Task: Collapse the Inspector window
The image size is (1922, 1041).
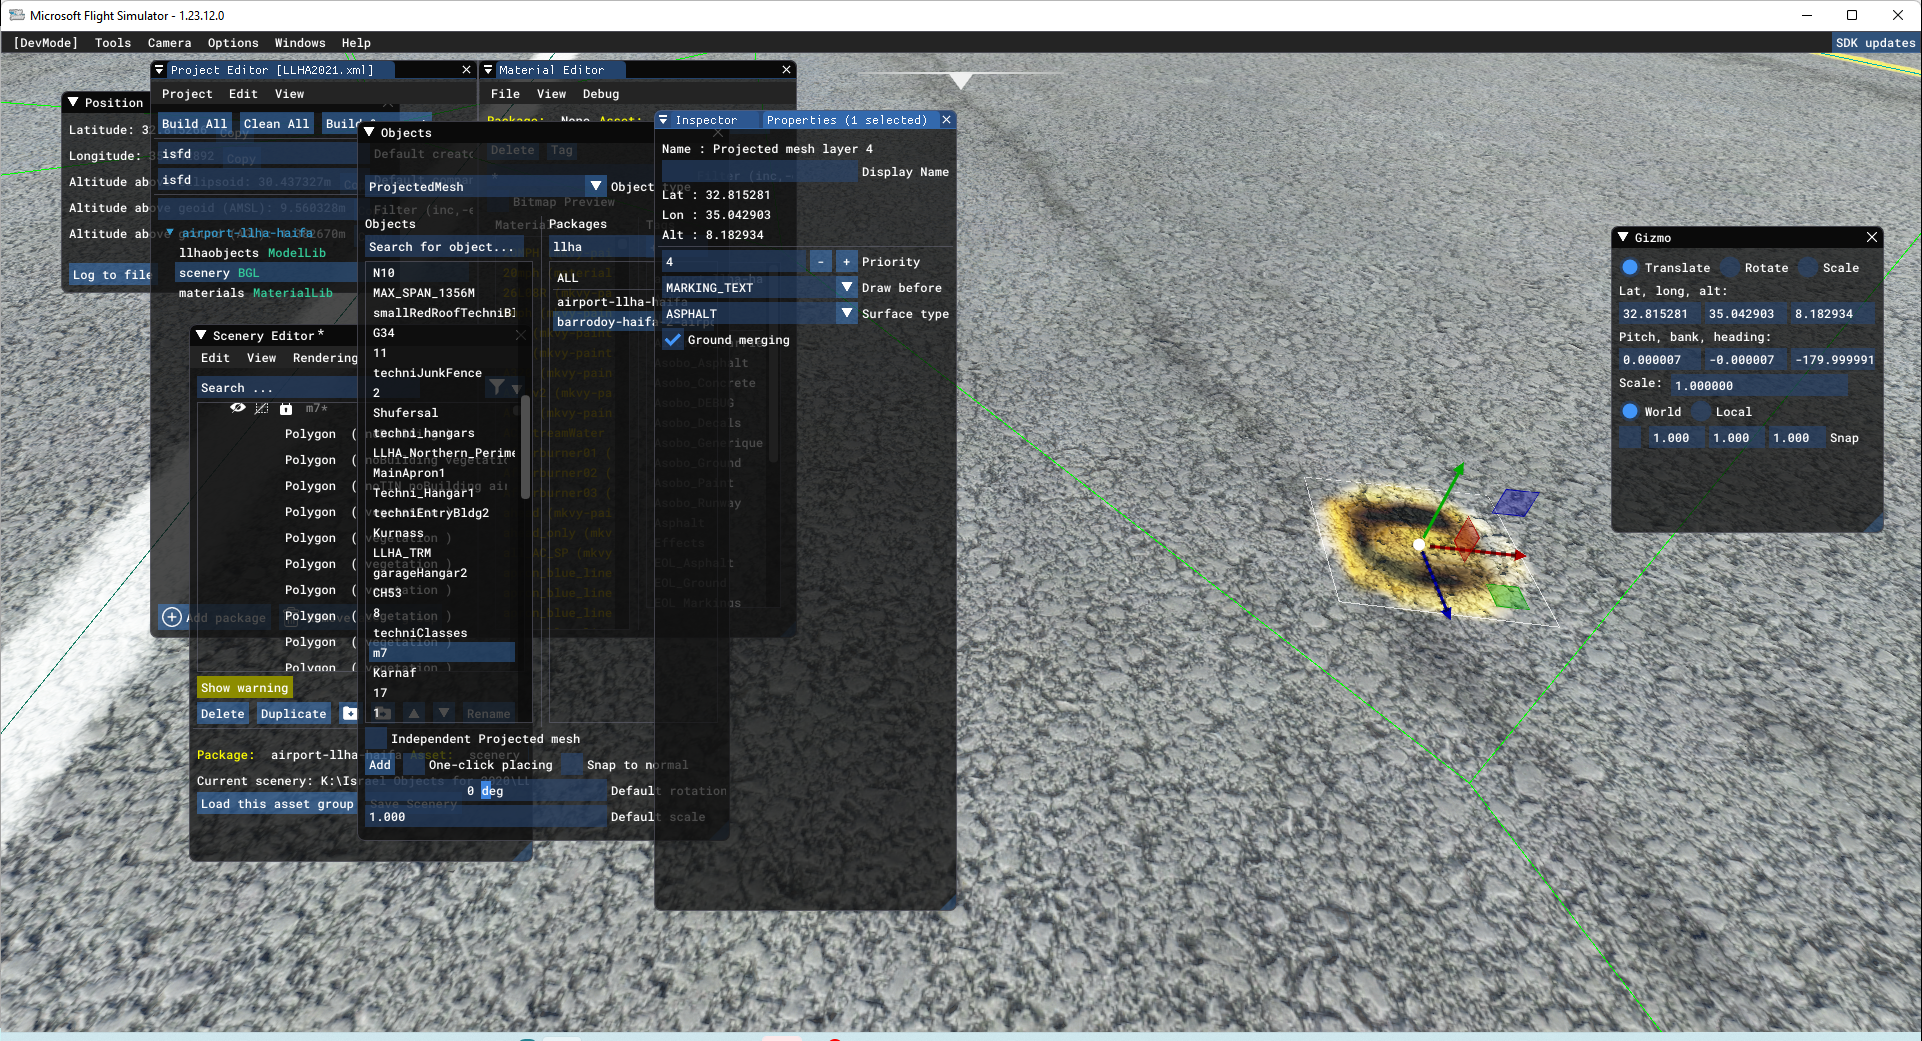Action: tap(663, 120)
